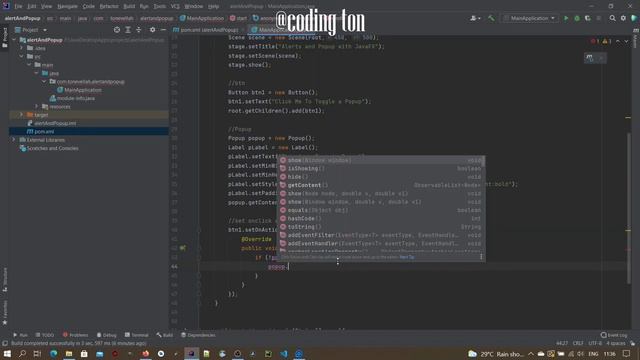
Task: Open the VCS menu
Action: point(175,7)
